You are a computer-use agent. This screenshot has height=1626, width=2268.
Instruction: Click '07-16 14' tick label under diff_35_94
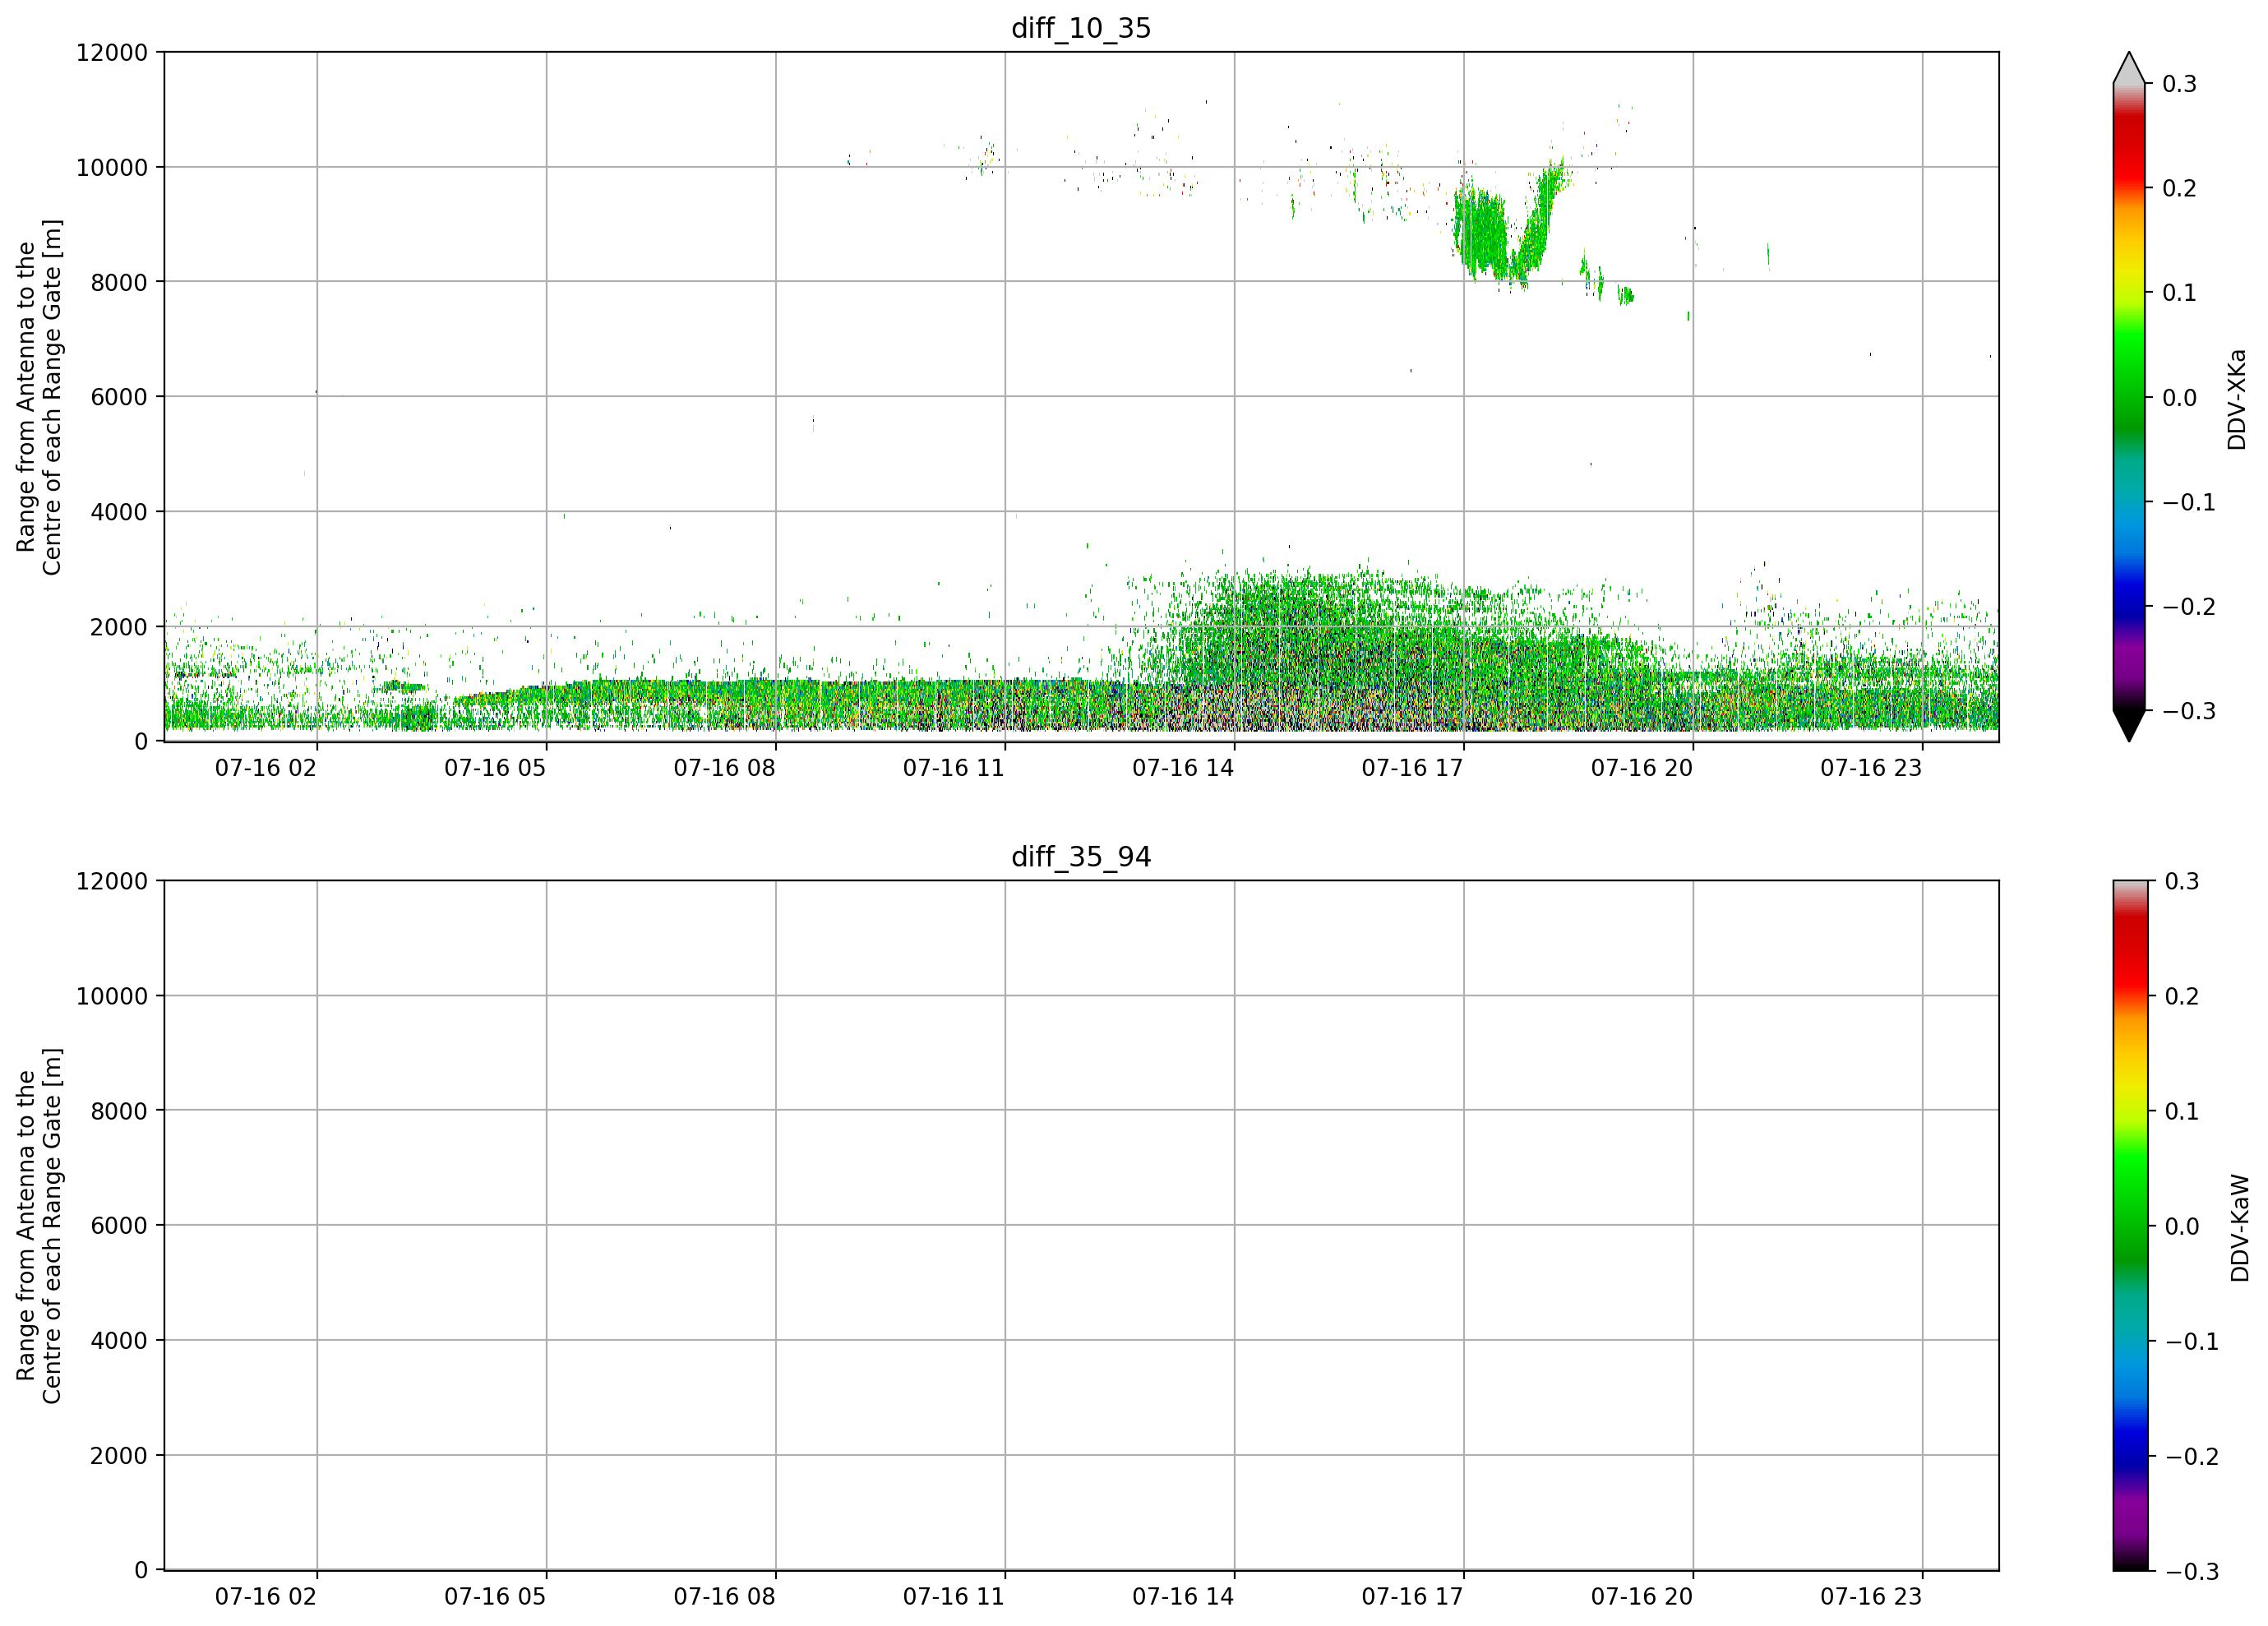coord(1183,1596)
